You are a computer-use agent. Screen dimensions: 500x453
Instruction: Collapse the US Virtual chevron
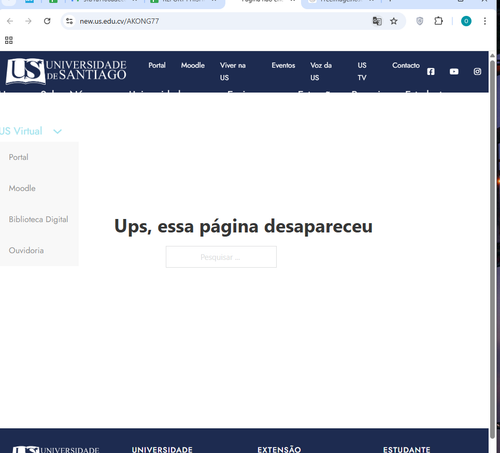58,131
